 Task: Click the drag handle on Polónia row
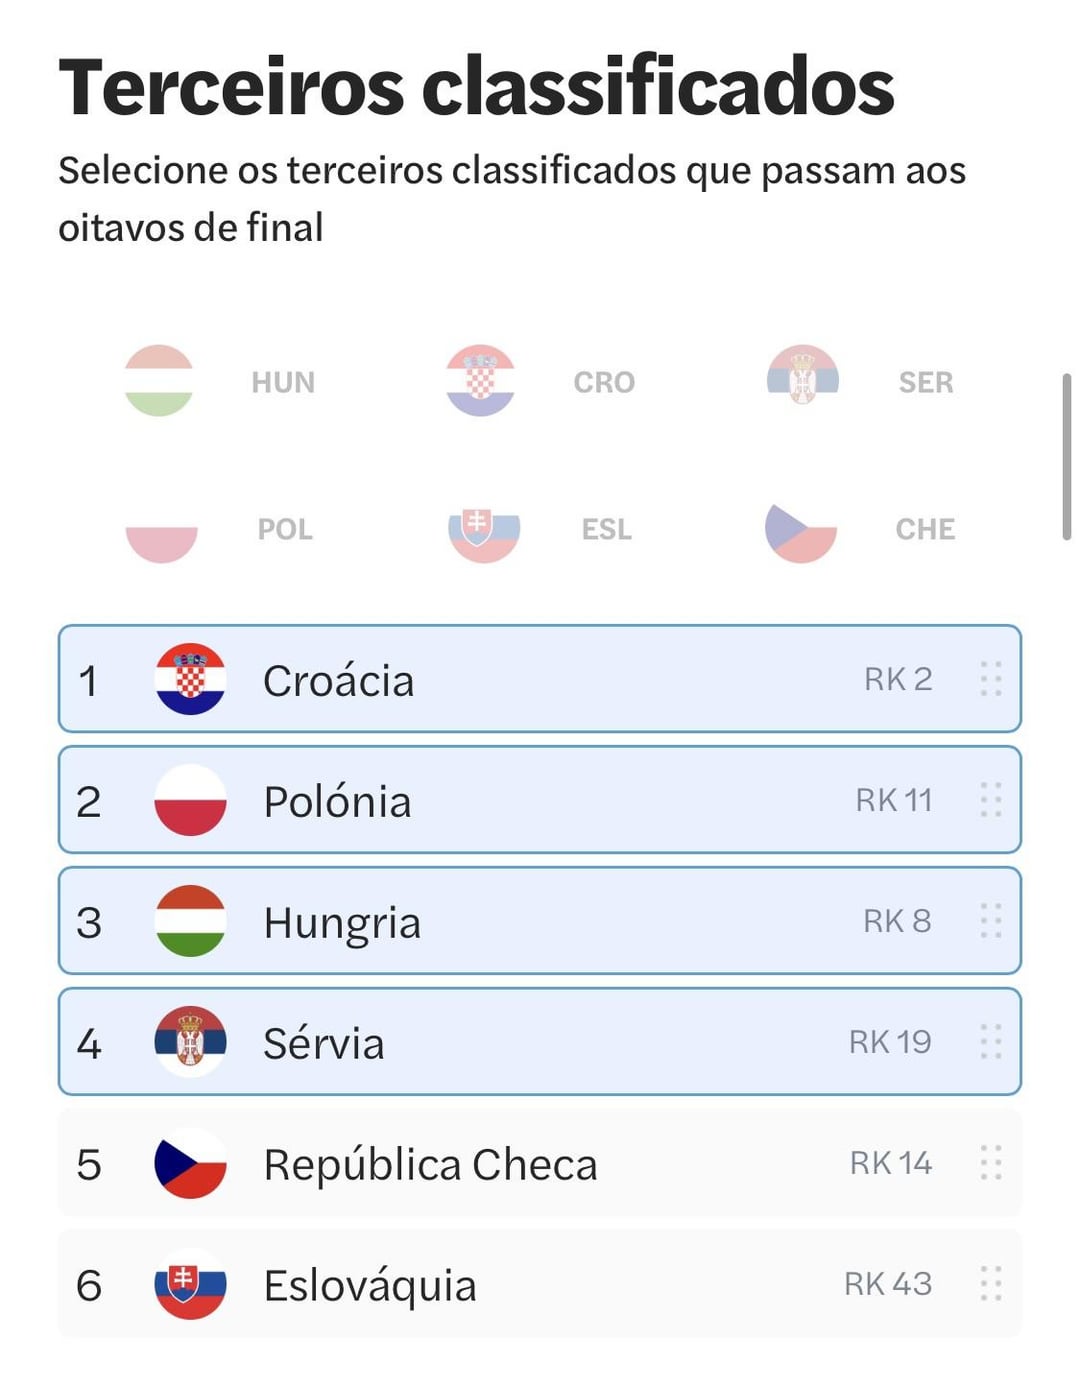(x=991, y=800)
